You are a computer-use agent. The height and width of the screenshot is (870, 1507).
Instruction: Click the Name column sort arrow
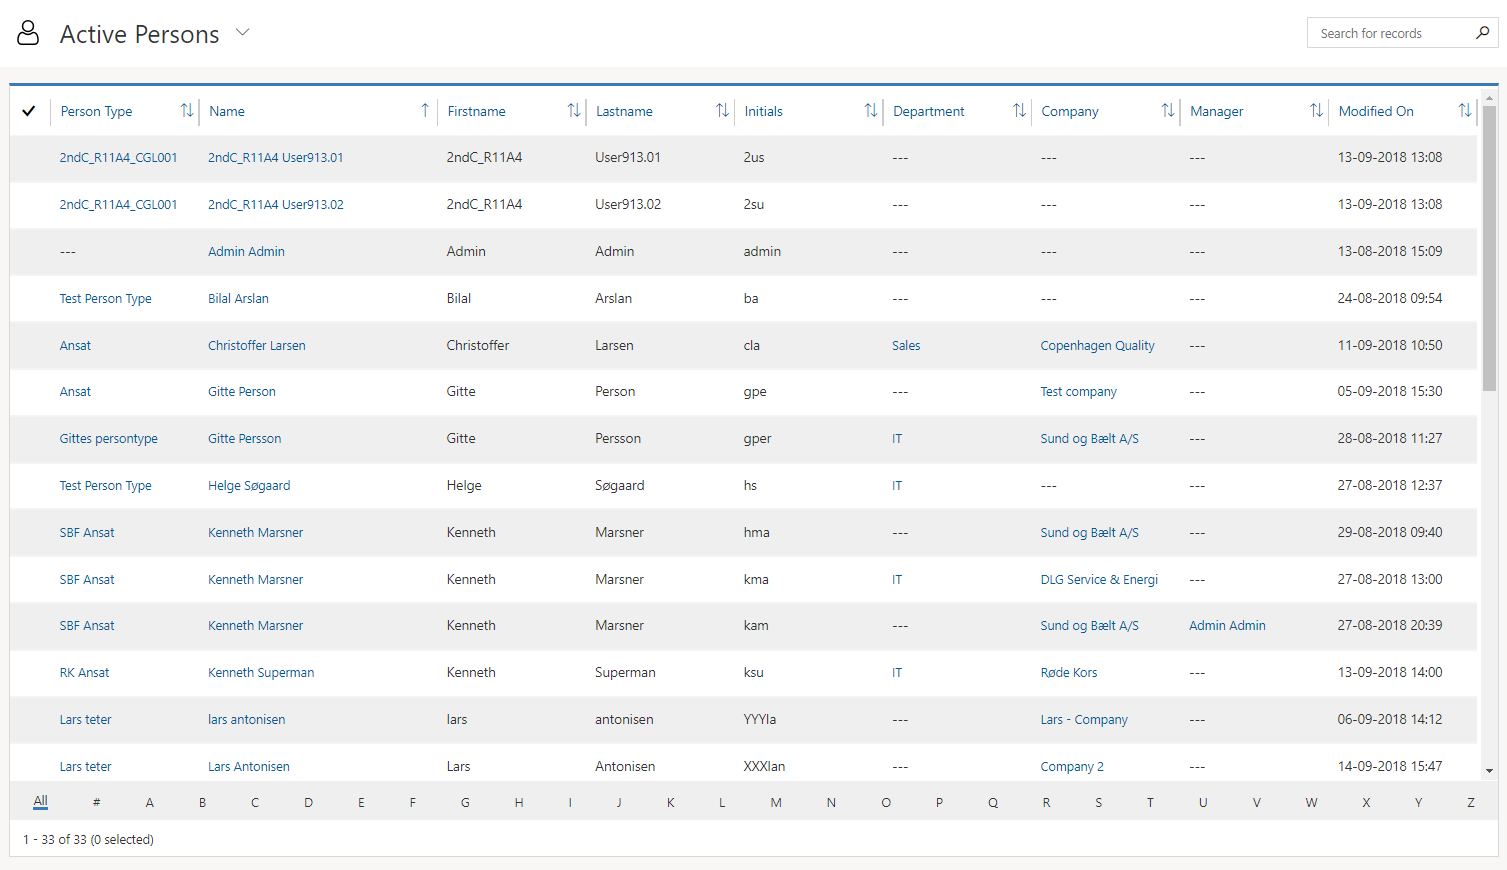coord(425,111)
